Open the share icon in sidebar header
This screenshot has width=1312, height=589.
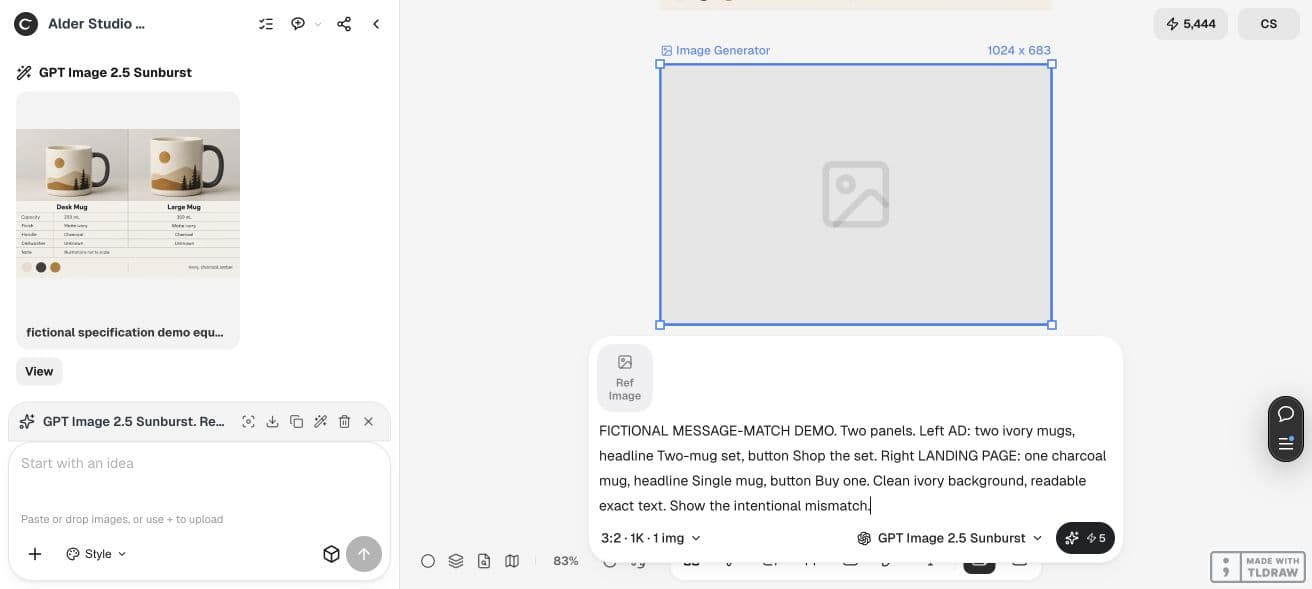pyautogui.click(x=344, y=24)
